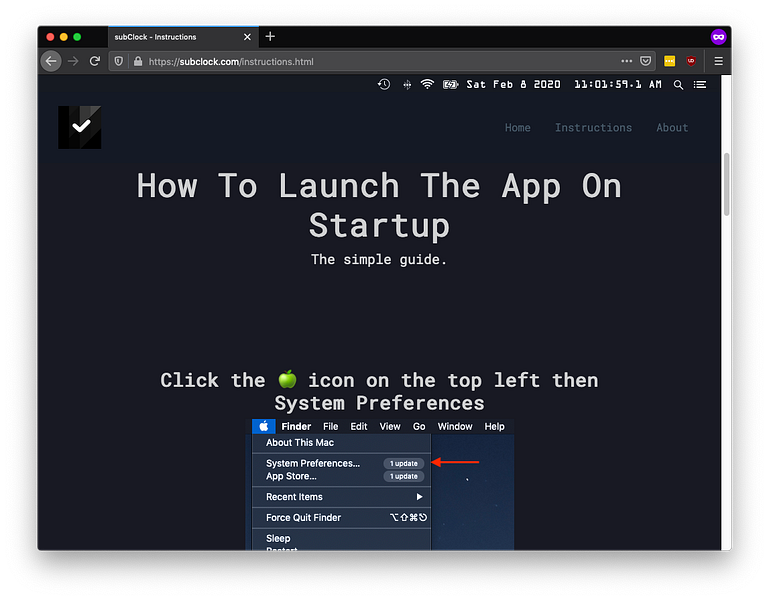Click the Wi-Fi icon in page header

point(427,84)
